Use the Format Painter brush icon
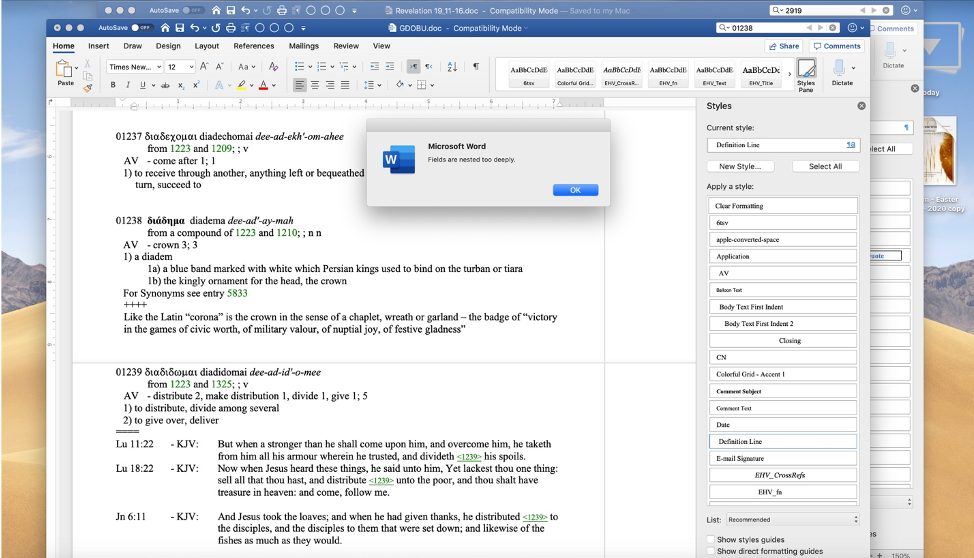Image resolution: width=974 pixels, height=558 pixels. point(88,88)
